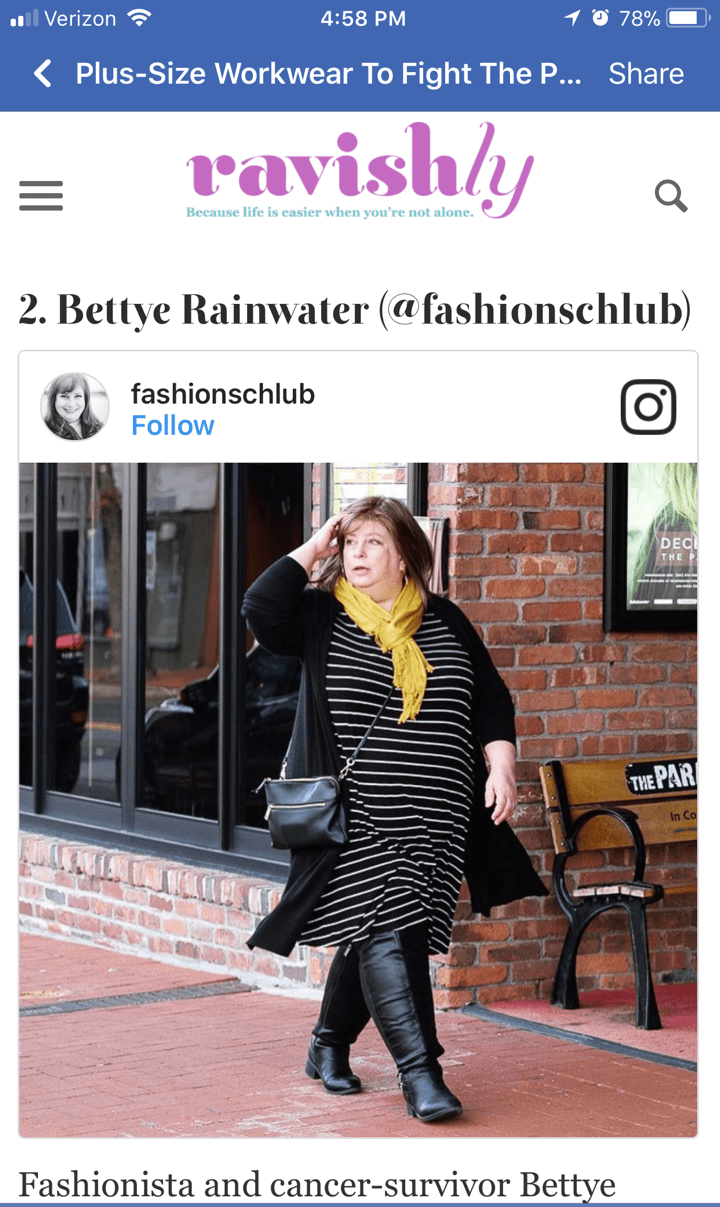Tap the search magnifier icon
Image resolution: width=720 pixels, height=1207 pixels.
point(671,196)
